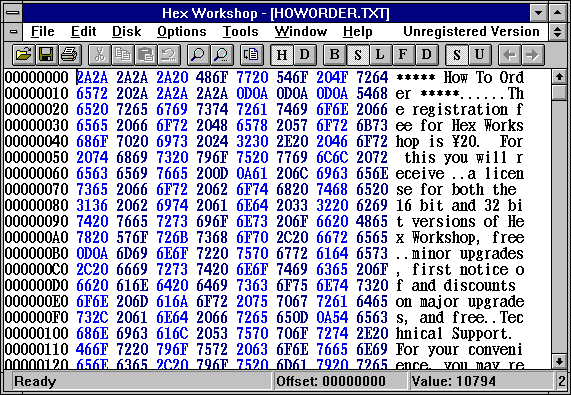This screenshot has height=395, width=571.
Task: Select the Byte data type B button
Action: [x=335, y=55]
